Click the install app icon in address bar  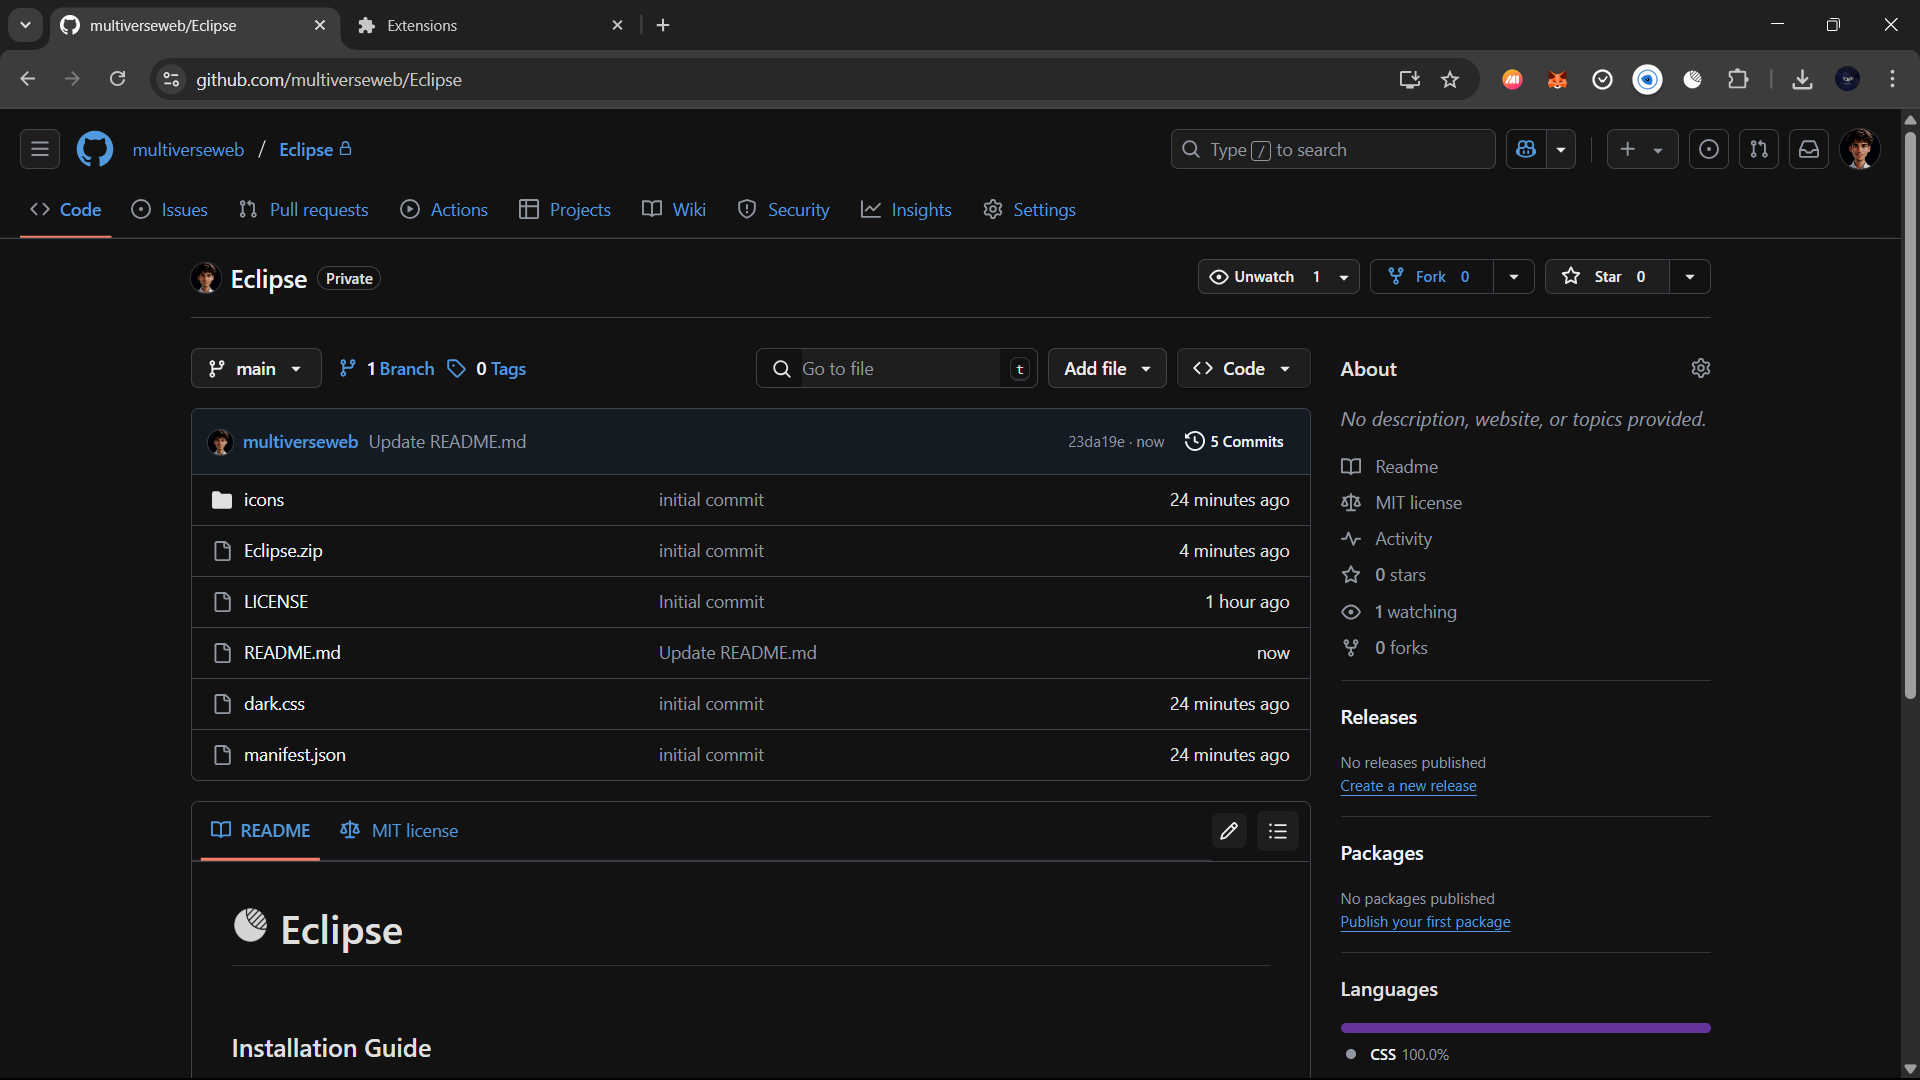1409,80
